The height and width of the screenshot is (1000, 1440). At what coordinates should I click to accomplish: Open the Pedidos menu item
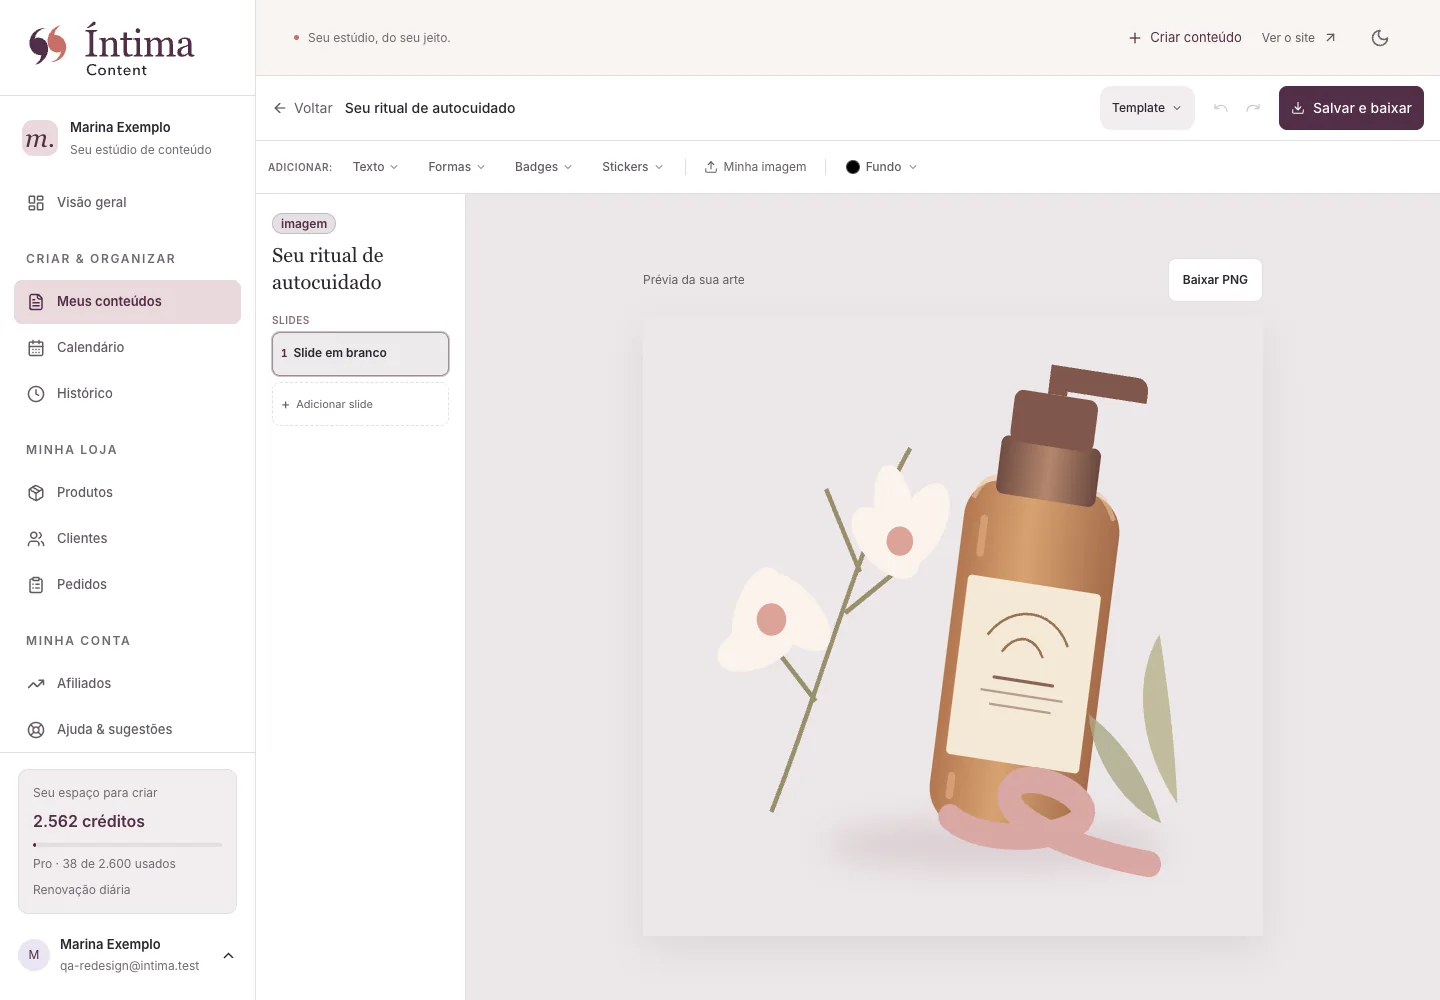127,585
